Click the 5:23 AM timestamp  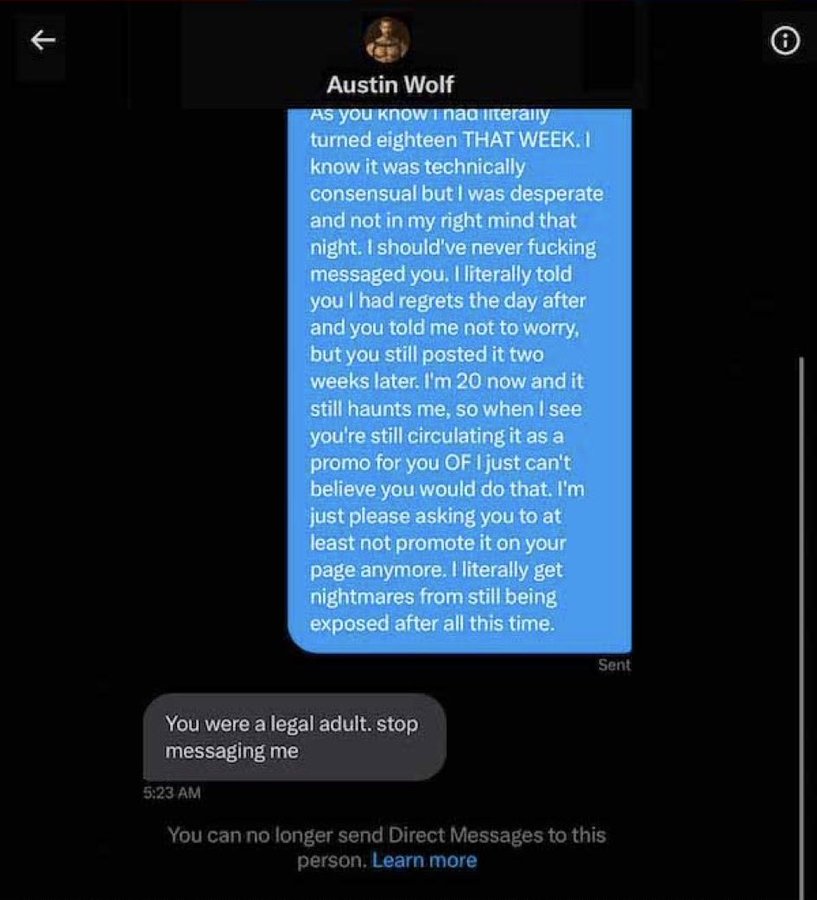(172, 793)
